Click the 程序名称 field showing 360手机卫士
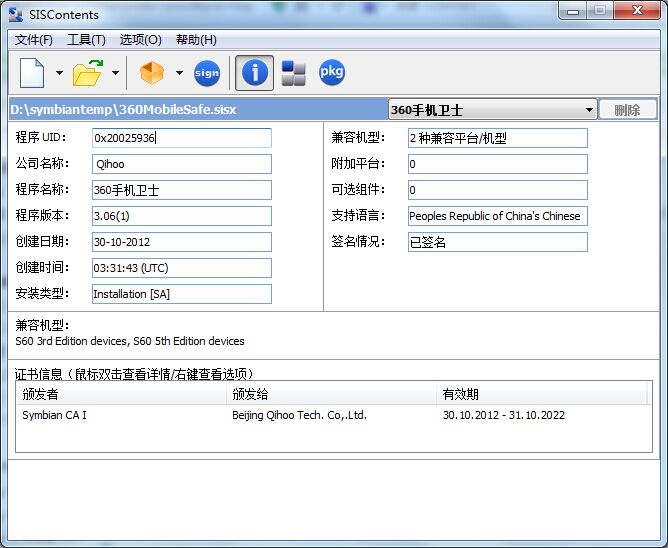Viewport: 668px width, 548px height. (182, 190)
